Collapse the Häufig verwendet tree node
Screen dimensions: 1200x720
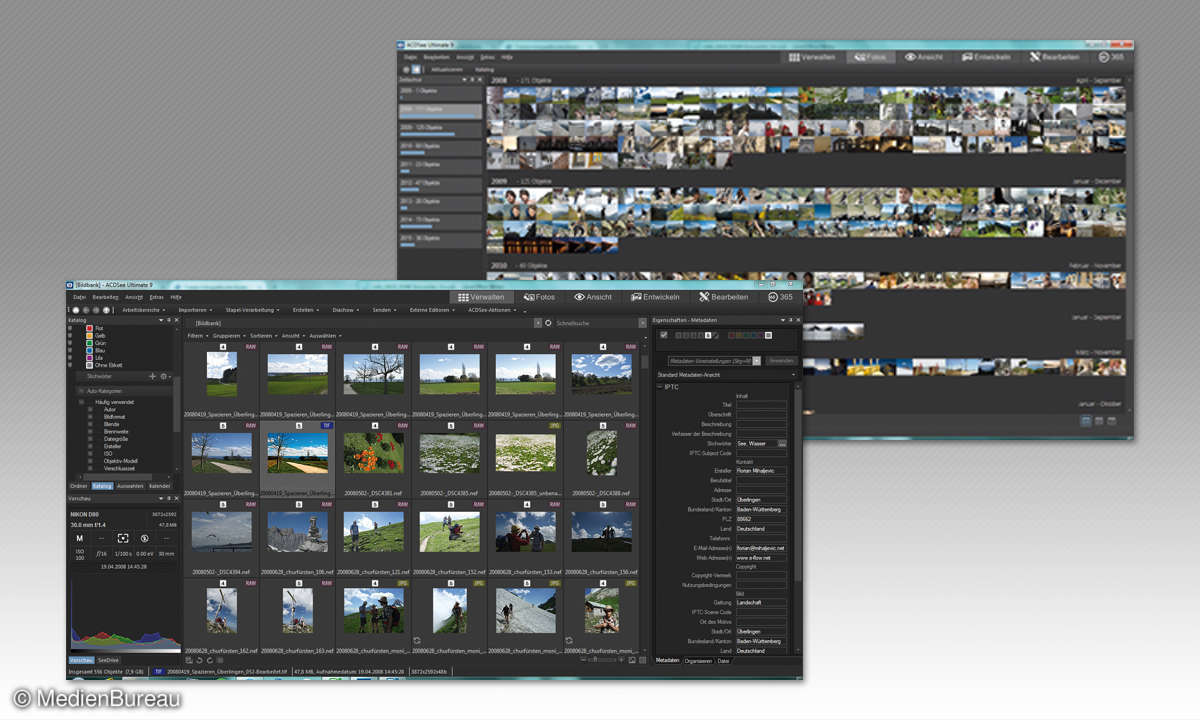[x=82, y=401]
